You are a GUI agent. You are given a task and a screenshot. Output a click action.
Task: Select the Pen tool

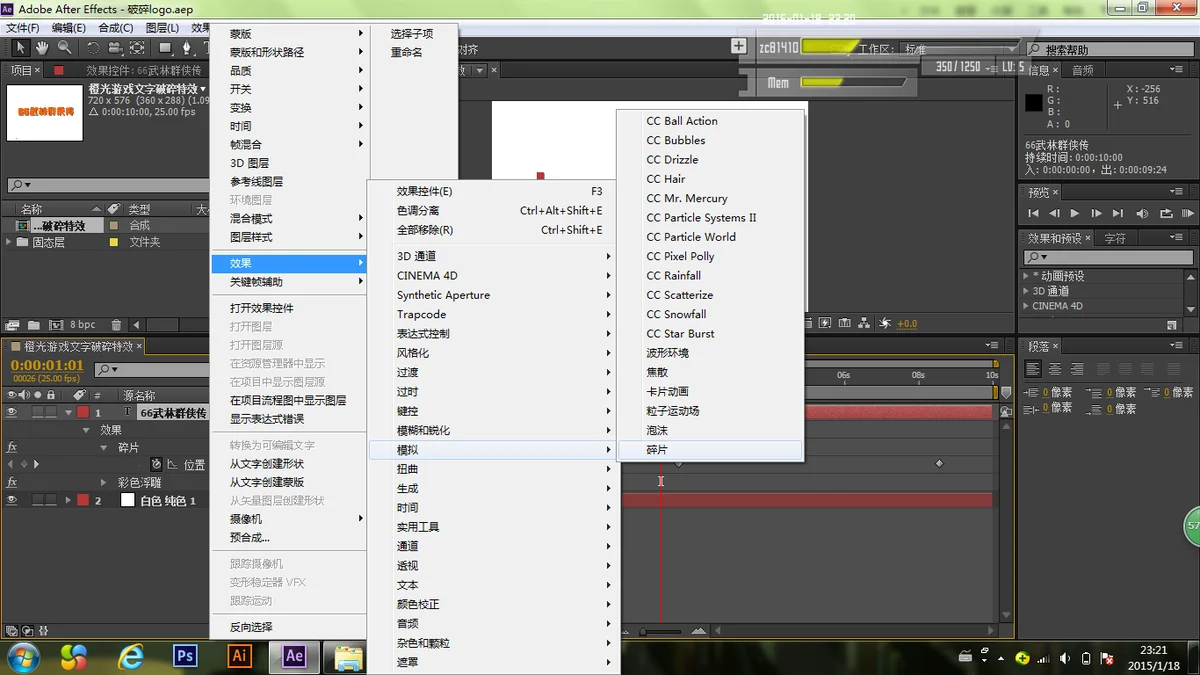[187, 48]
